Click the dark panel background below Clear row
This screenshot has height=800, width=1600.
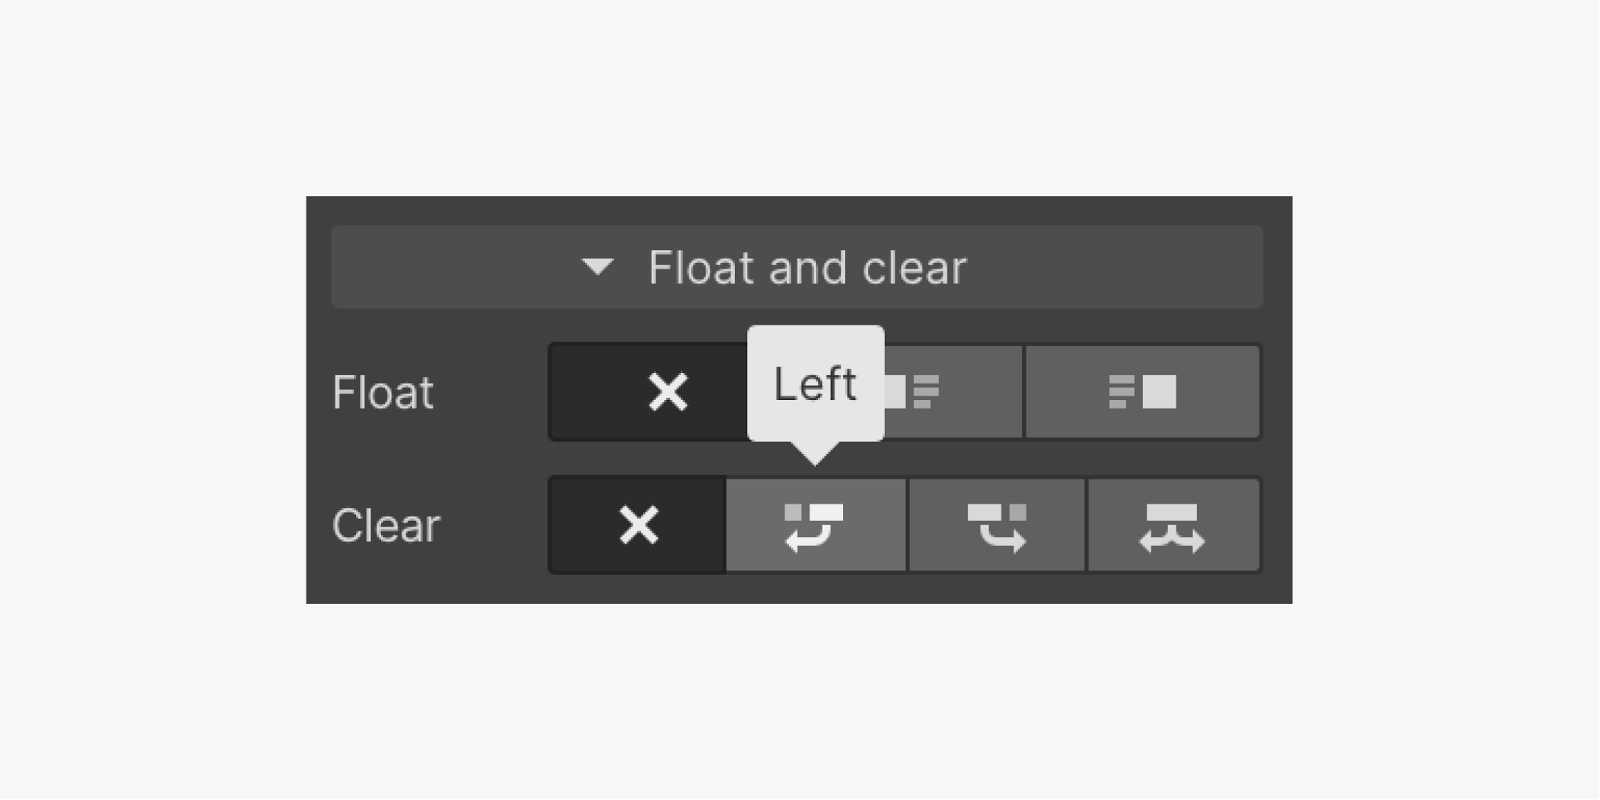pyautogui.click(x=800, y=590)
